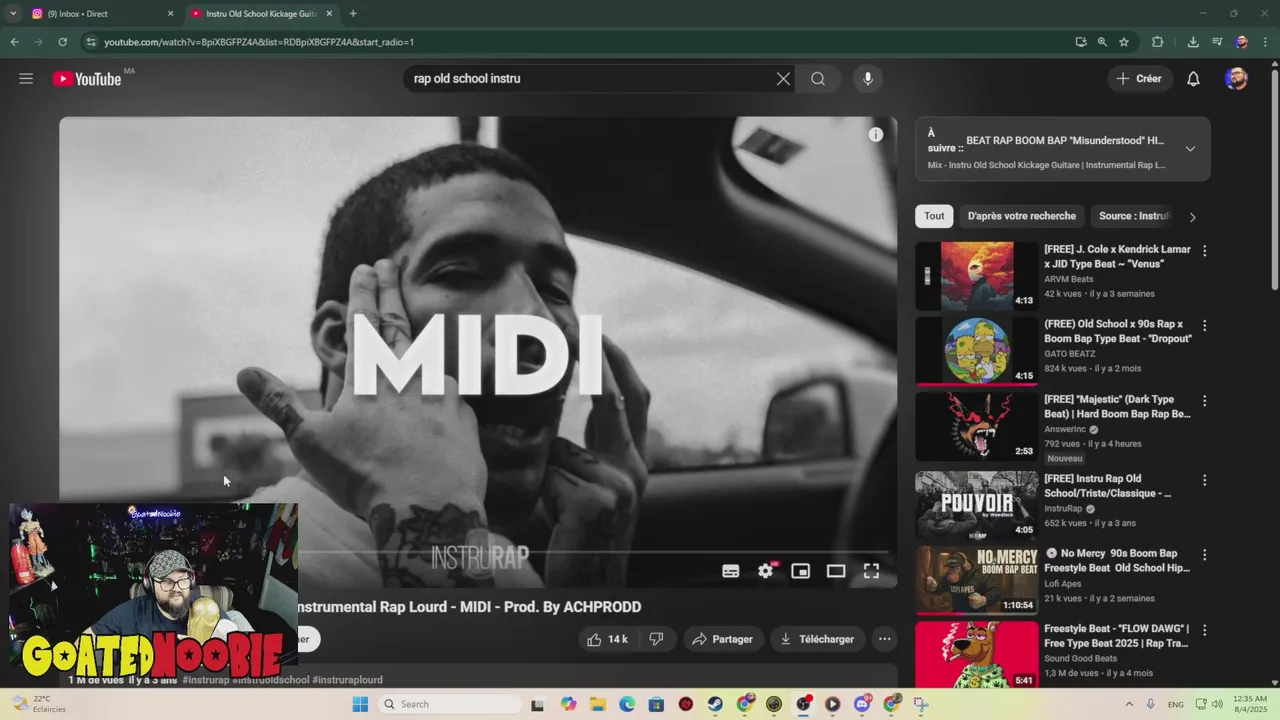The height and width of the screenshot is (720, 1280).
Task: Toggle subtitles/captions in player
Action: point(731,571)
